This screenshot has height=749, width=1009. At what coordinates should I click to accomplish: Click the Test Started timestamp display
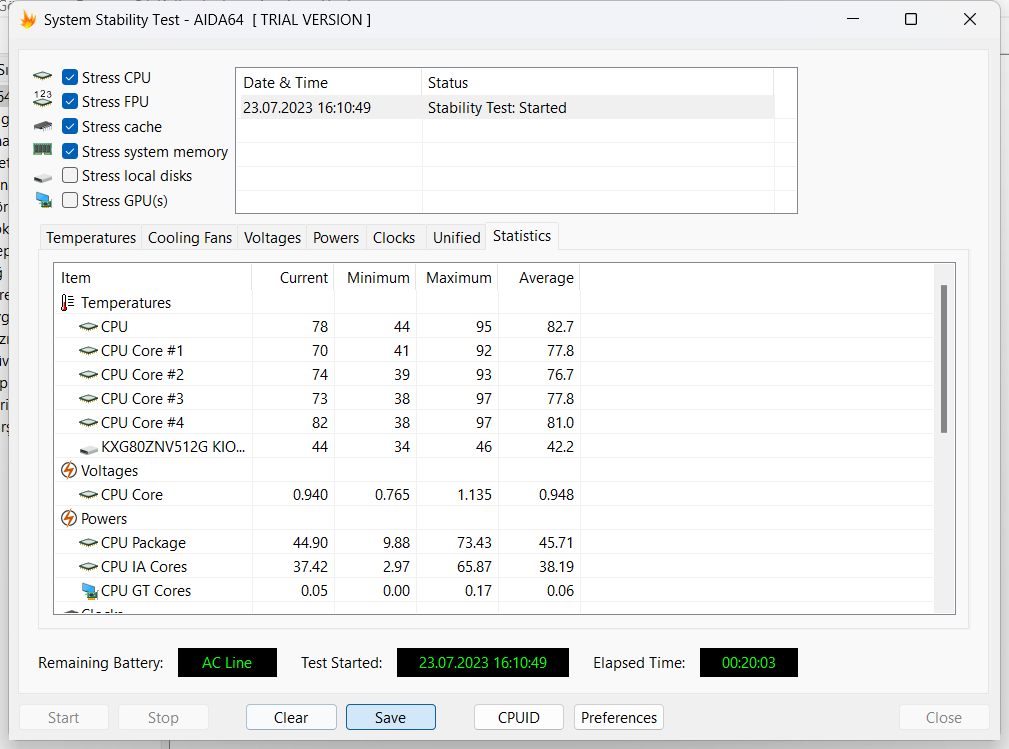click(x=483, y=663)
